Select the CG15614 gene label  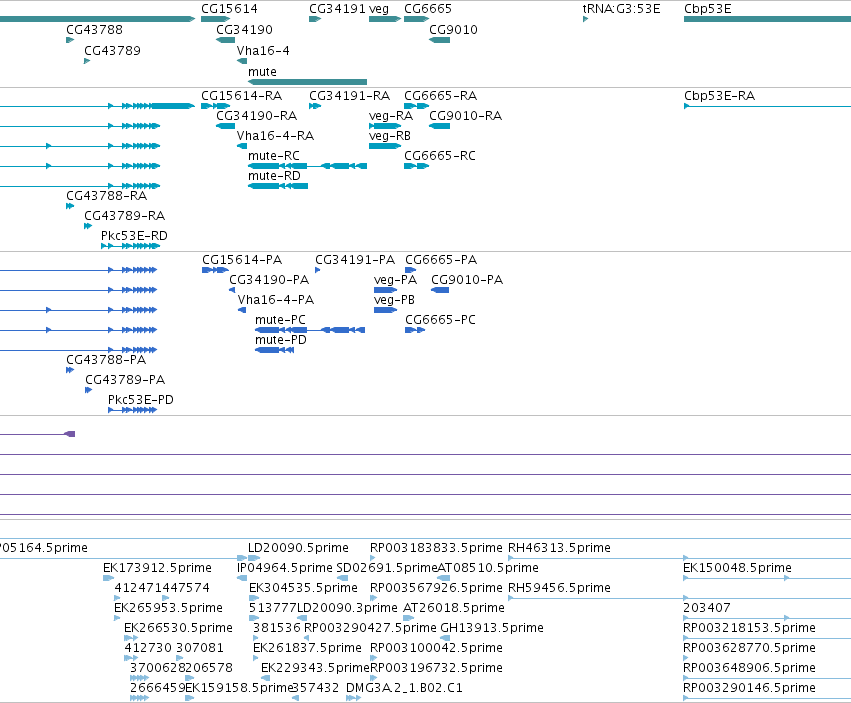point(229,9)
